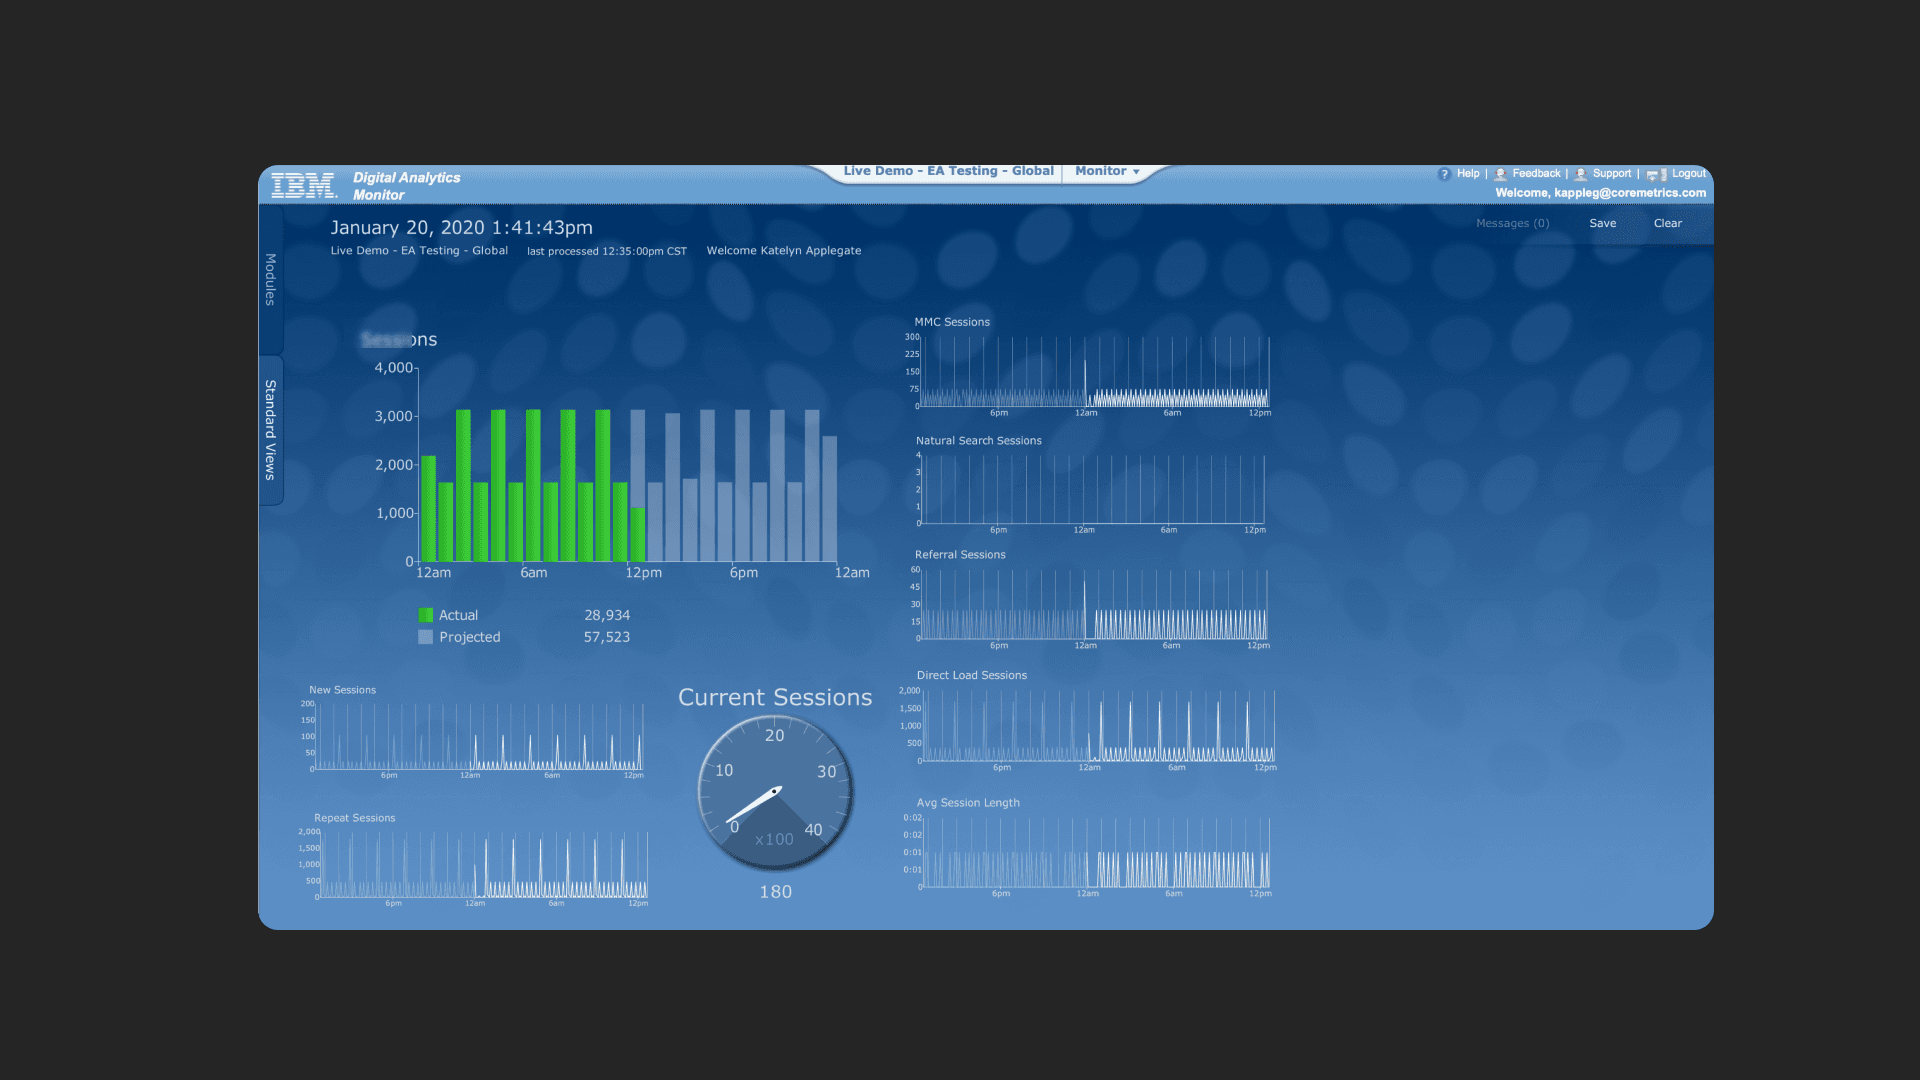The width and height of the screenshot is (1920, 1080).
Task: Click the Natural Search Sessions chart title
Action: click(x=979, y=441)
